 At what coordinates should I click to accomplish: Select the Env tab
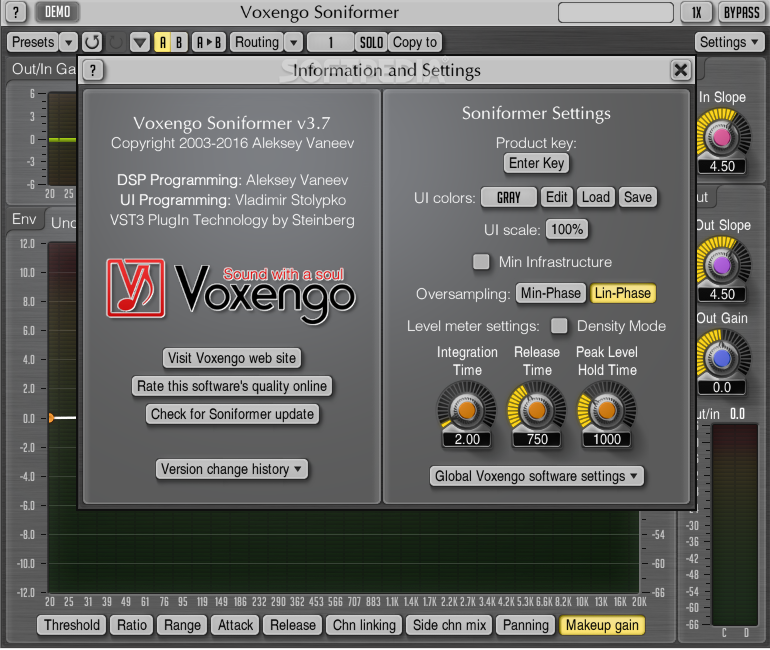[x=25, y=219]
